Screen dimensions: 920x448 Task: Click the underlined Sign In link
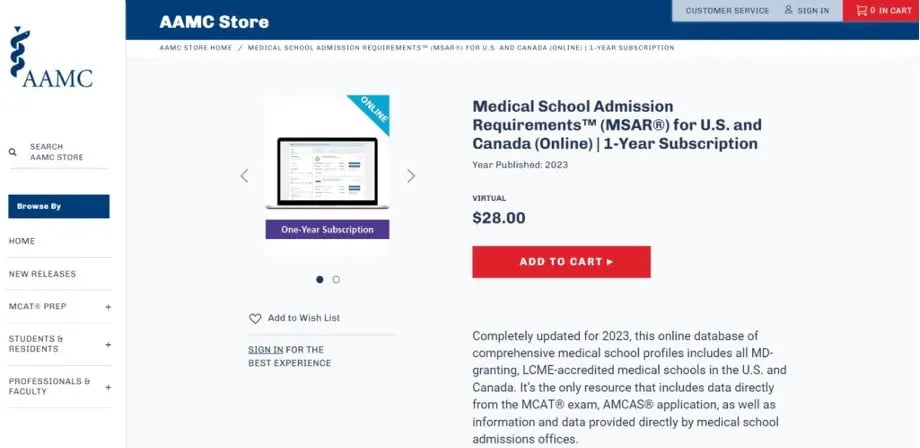pyautogui.click(x=265, y=350)
